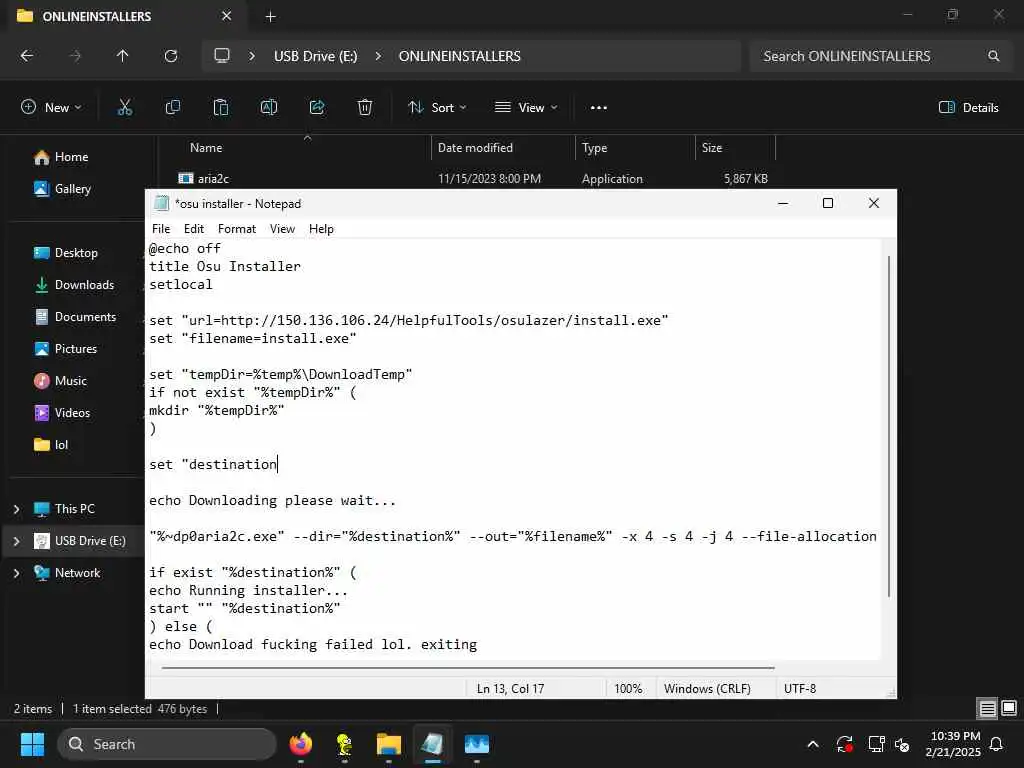Open Notepad File menu

[x=161, y=229]
